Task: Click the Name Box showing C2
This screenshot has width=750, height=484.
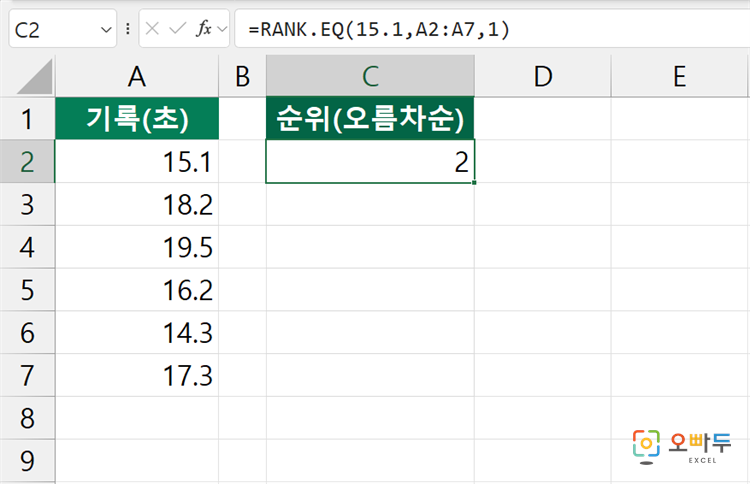Action: 63,29
